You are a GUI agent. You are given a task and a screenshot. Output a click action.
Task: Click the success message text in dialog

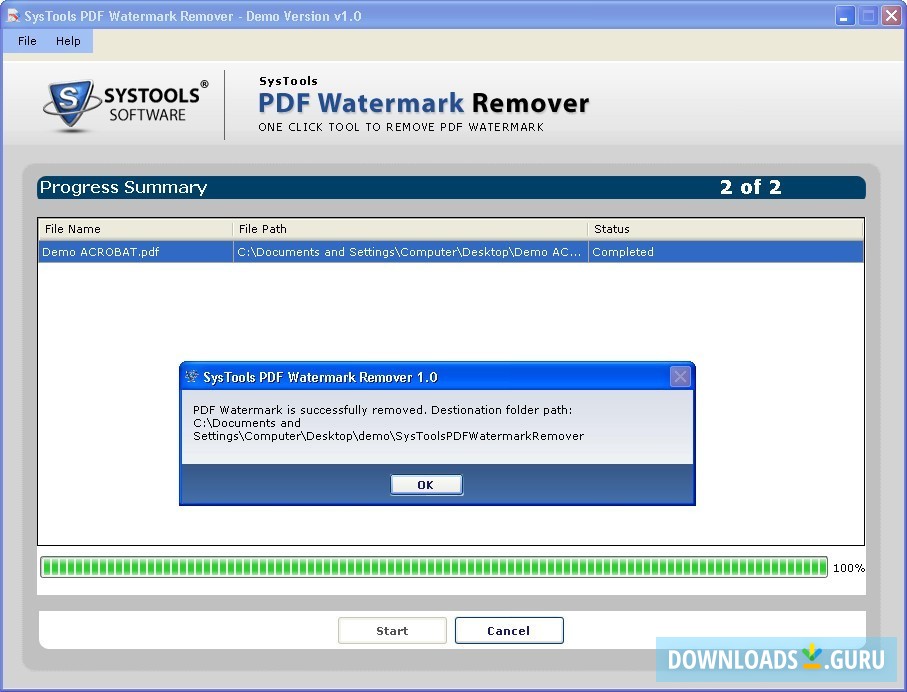point(388,423)
